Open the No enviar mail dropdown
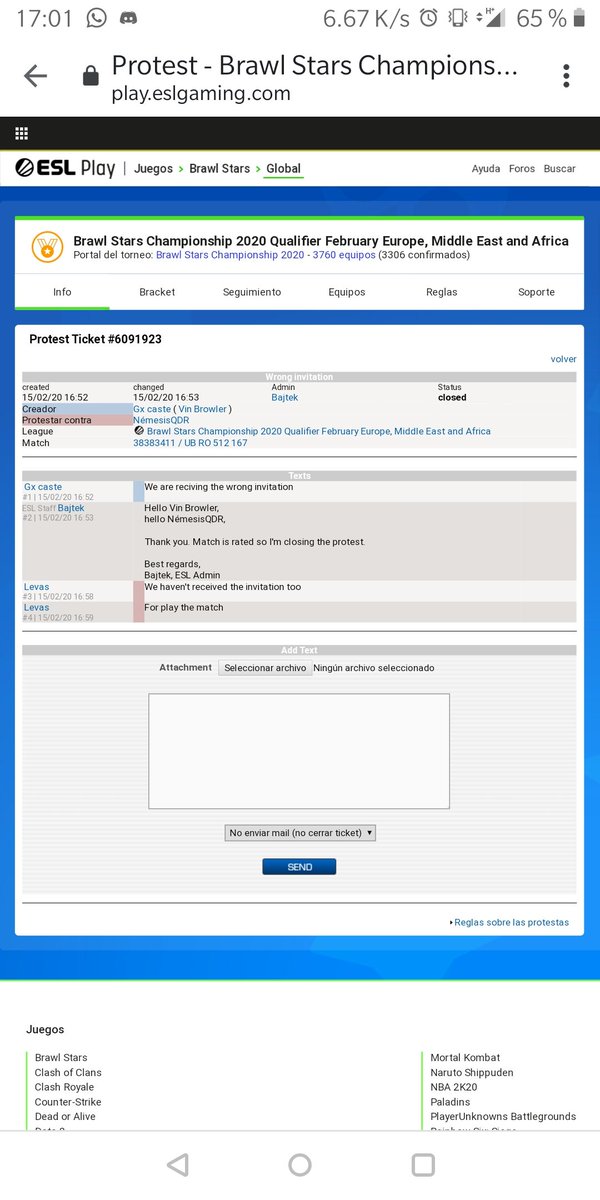This screenshot has width=600, height=1200. 300,833
